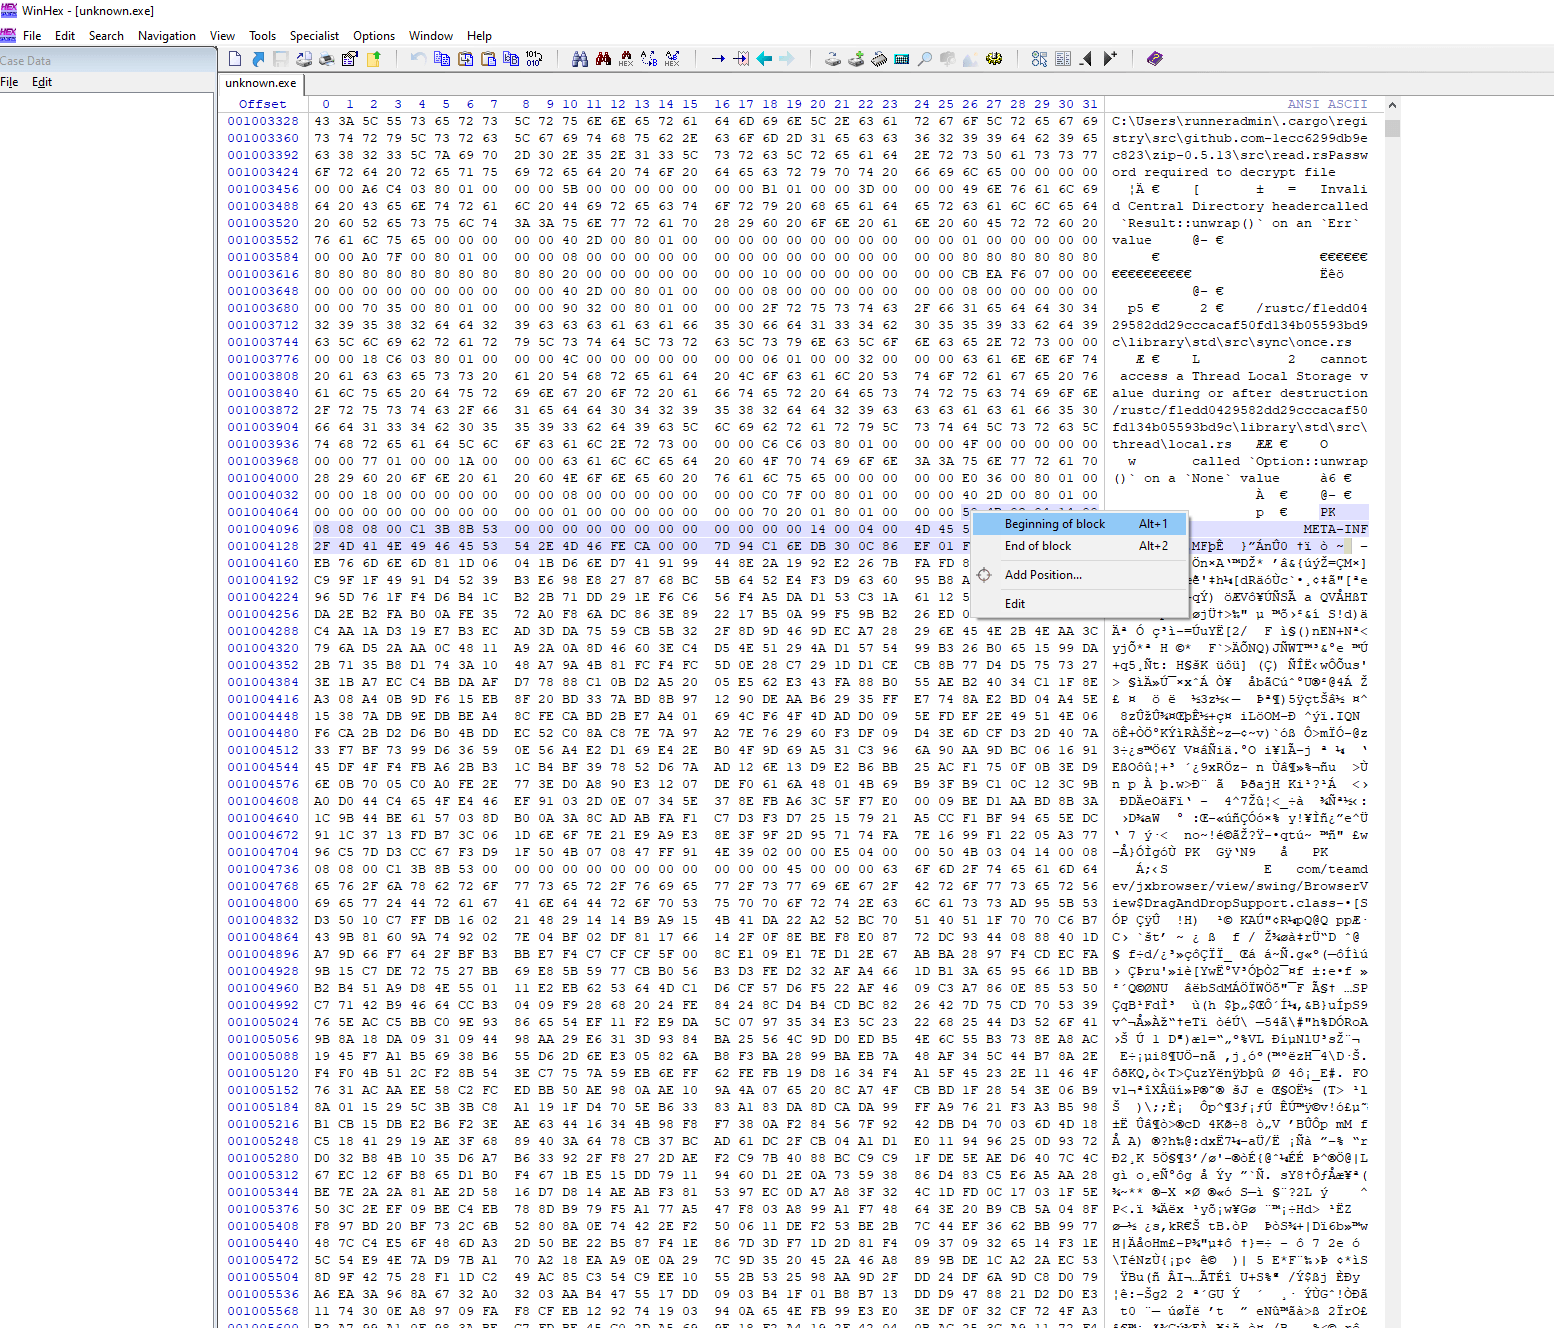The width and height of the screenshot is (1554, 1328).
Task: Click the teal Back navigation arrow
Action: click(764, 59)
